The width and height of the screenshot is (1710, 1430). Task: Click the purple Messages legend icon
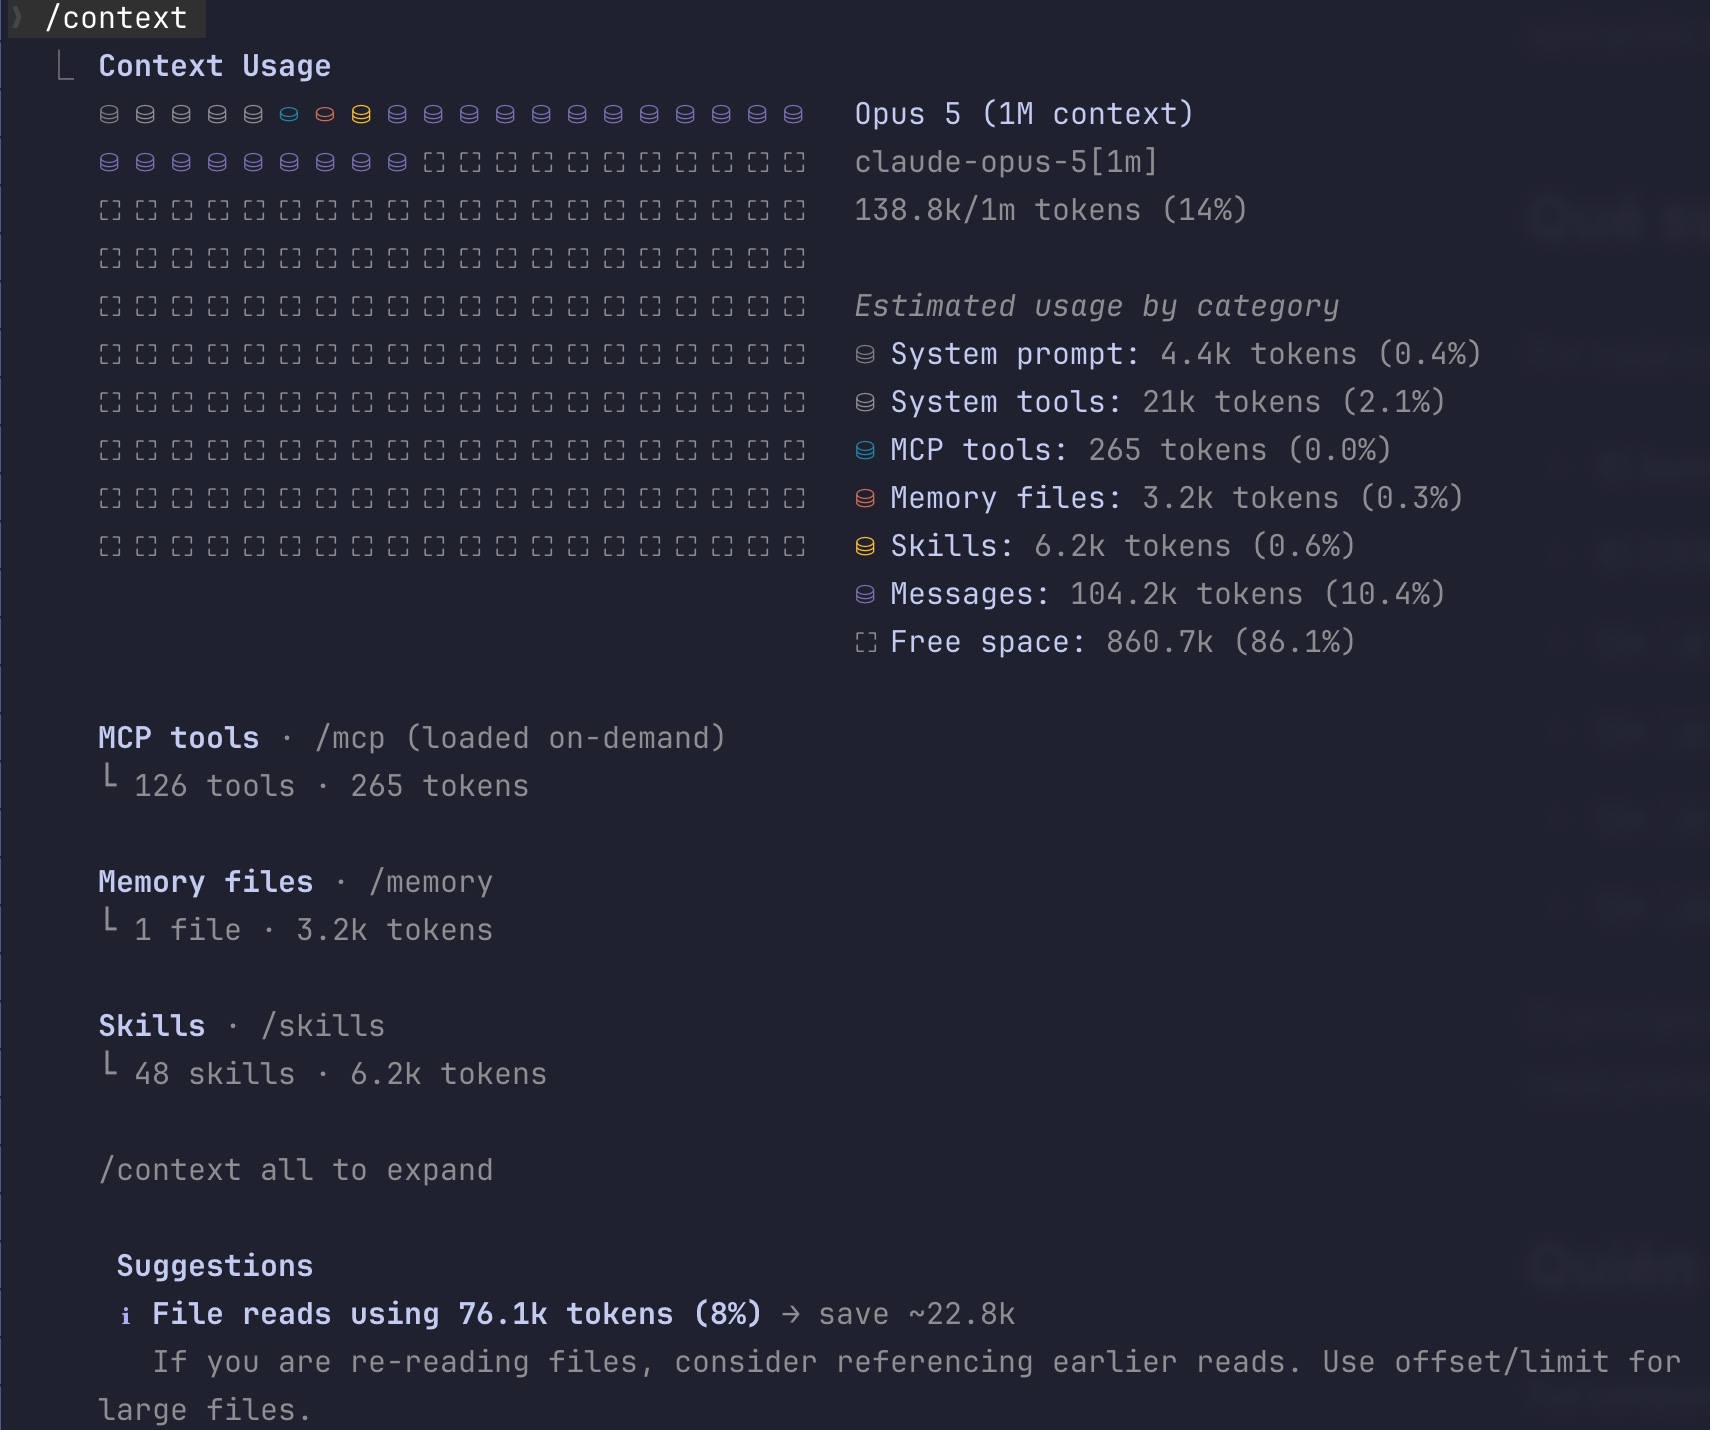[x=865, y=595]
